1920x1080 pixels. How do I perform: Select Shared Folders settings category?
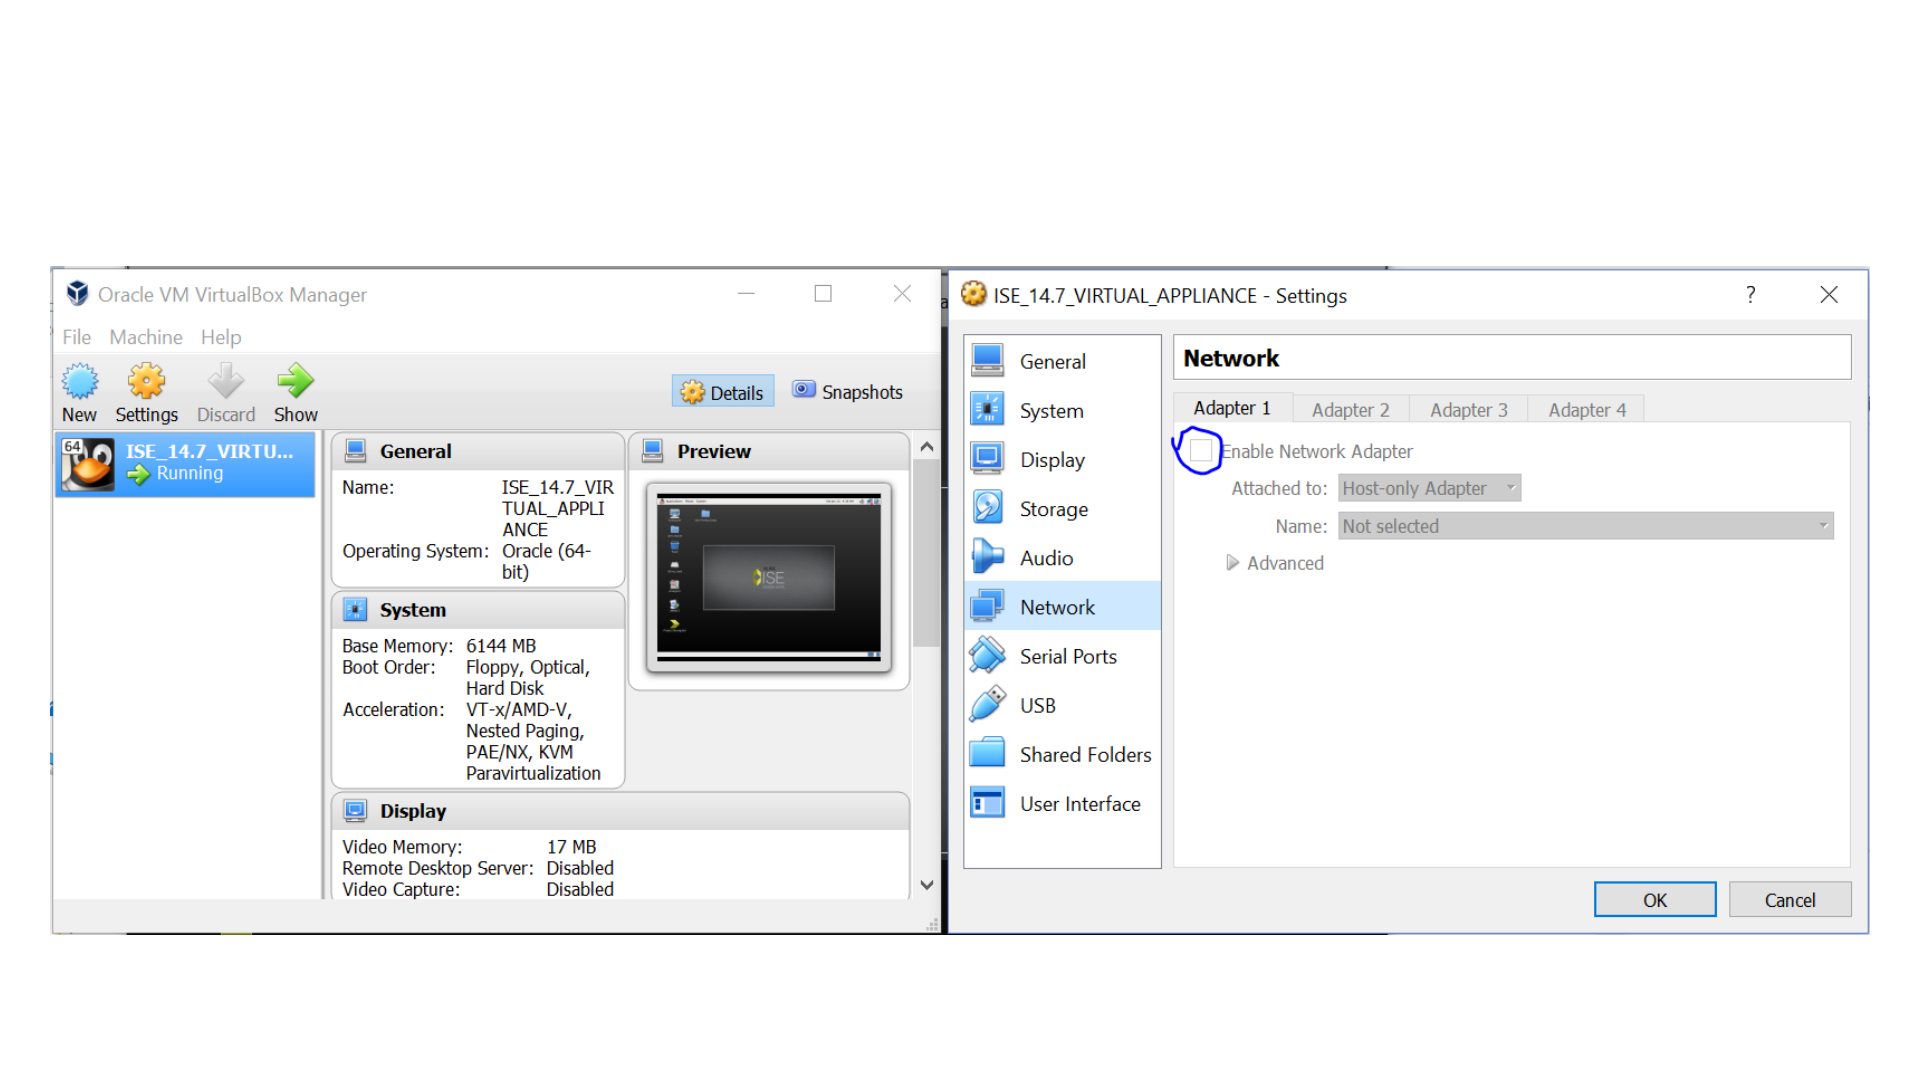pos(1085,755)
